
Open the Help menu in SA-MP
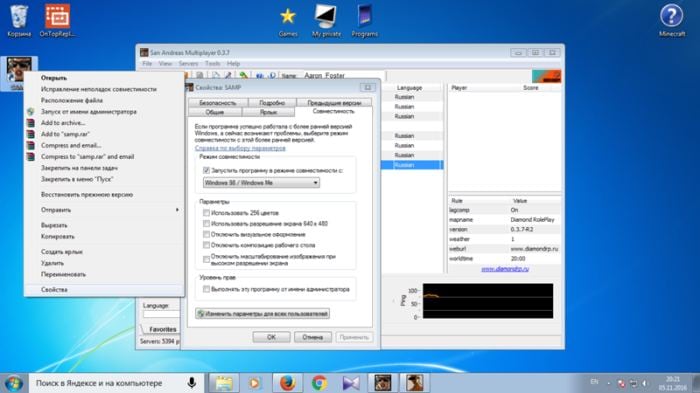click(x=233, y=64)
